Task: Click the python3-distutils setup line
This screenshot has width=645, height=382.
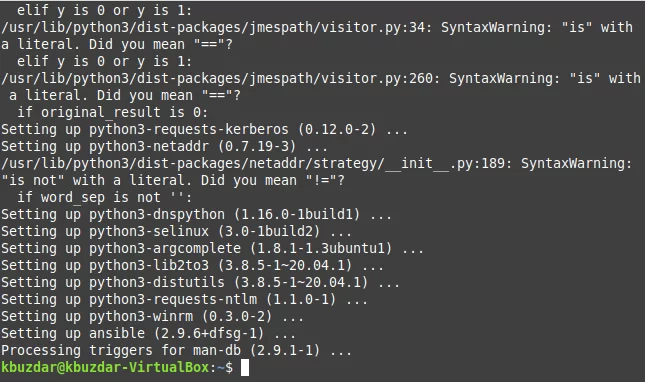Action: (x=200, y=282)
